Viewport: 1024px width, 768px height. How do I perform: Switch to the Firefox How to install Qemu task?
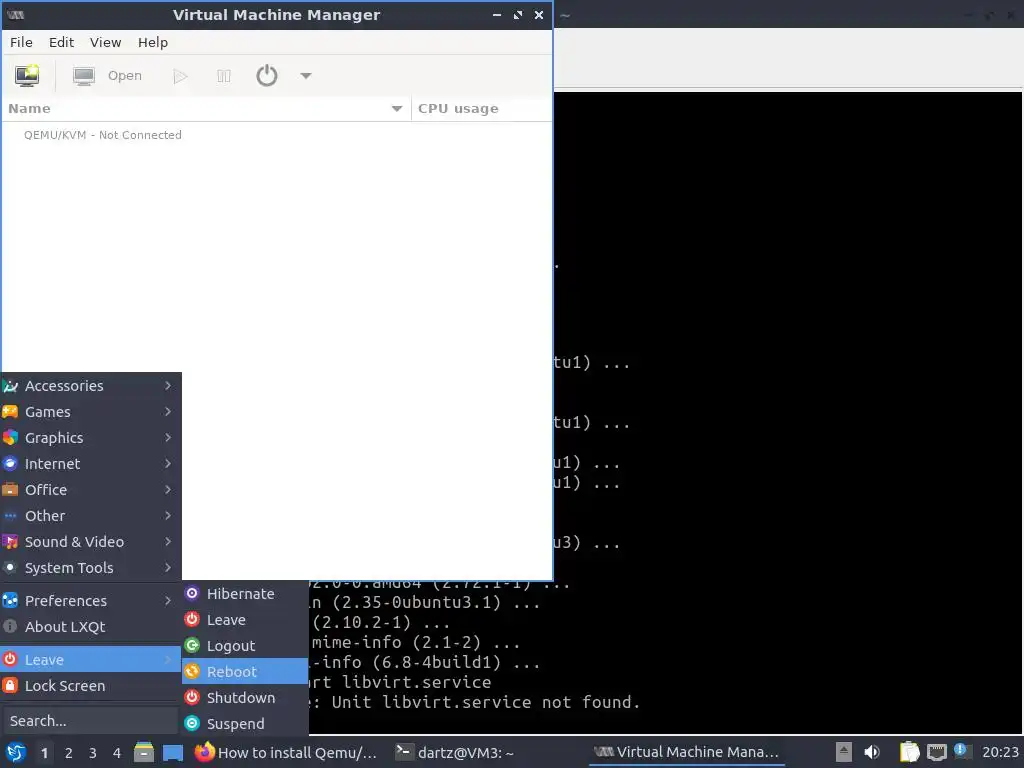pos(287,752)
